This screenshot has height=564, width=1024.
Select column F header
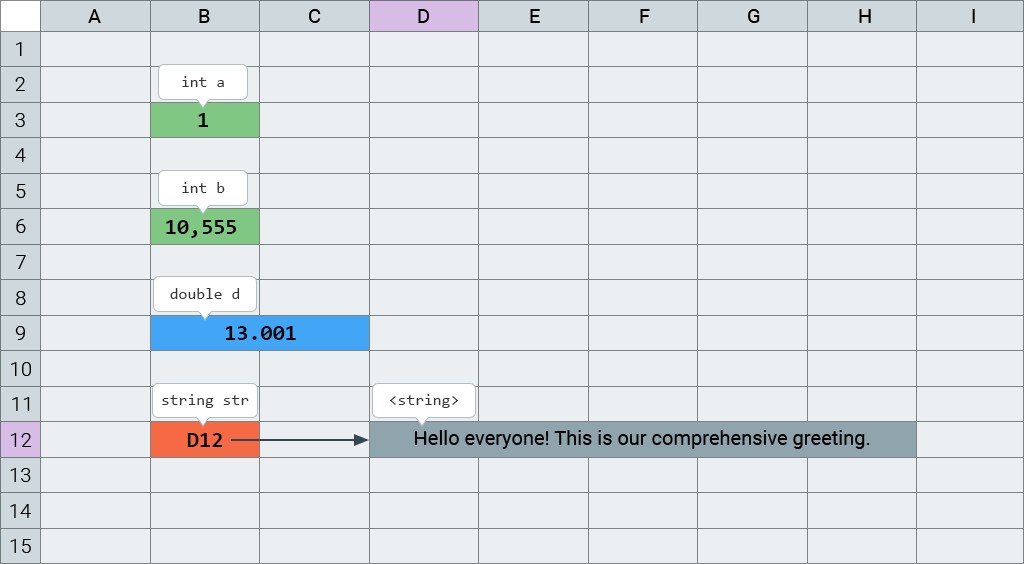643,16
